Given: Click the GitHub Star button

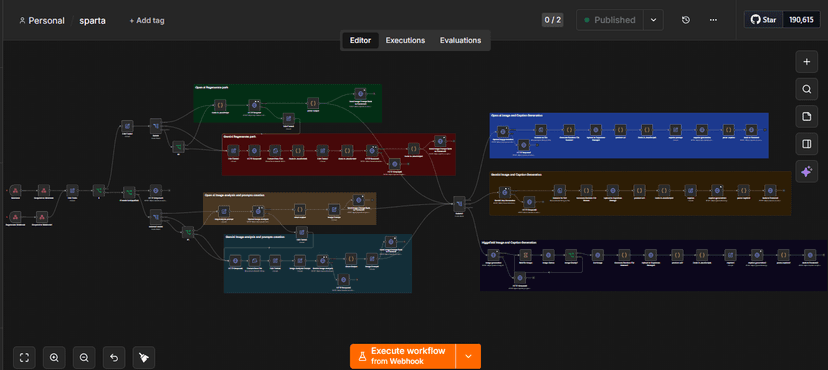Looking at the screenshot, I should pyautogui.click(x=764, y=20).
